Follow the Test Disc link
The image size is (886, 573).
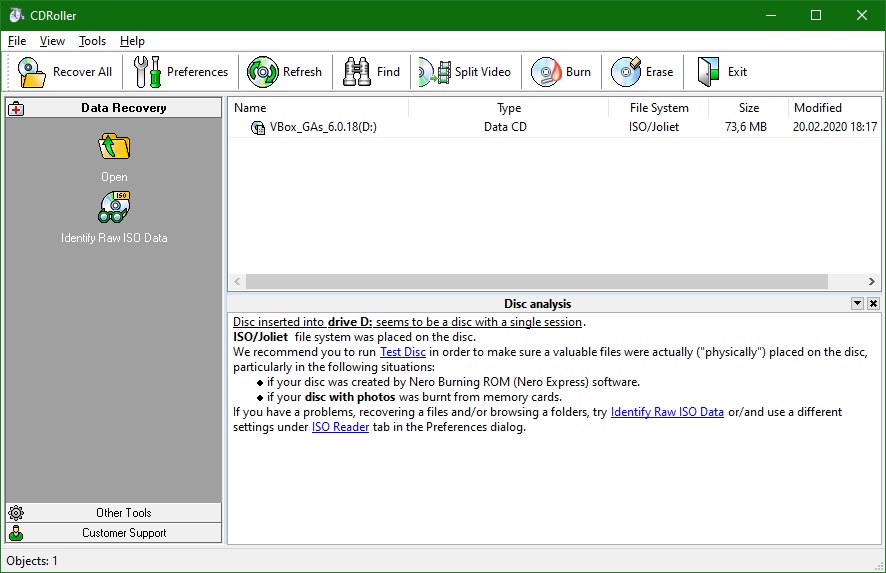click(403, 352)
